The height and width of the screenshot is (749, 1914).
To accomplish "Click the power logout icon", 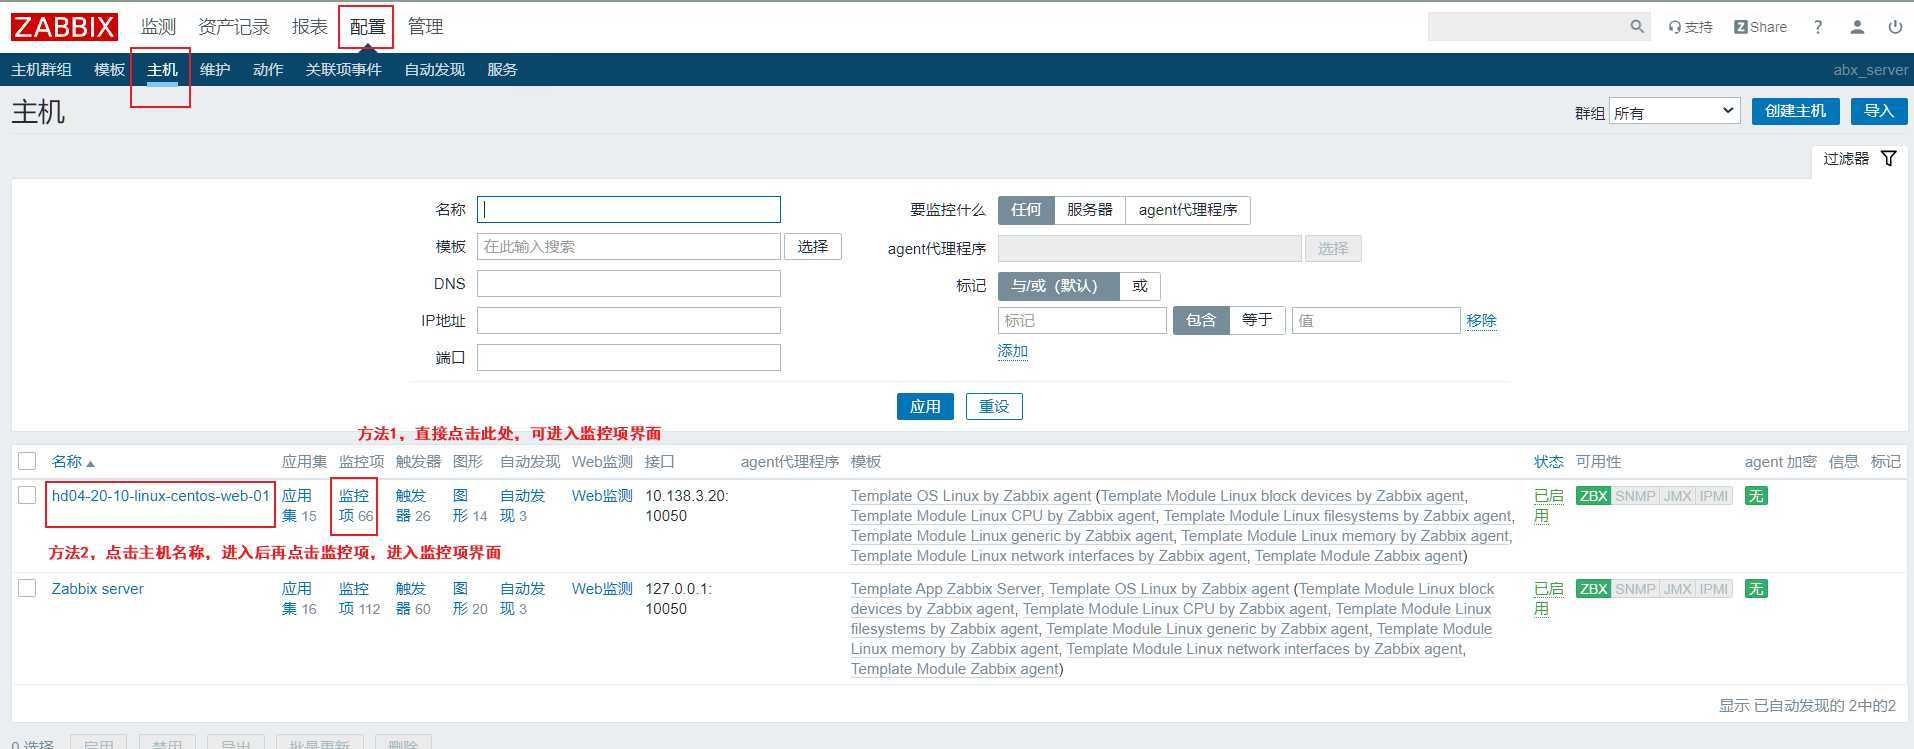I will click(x=1895, y=27).
